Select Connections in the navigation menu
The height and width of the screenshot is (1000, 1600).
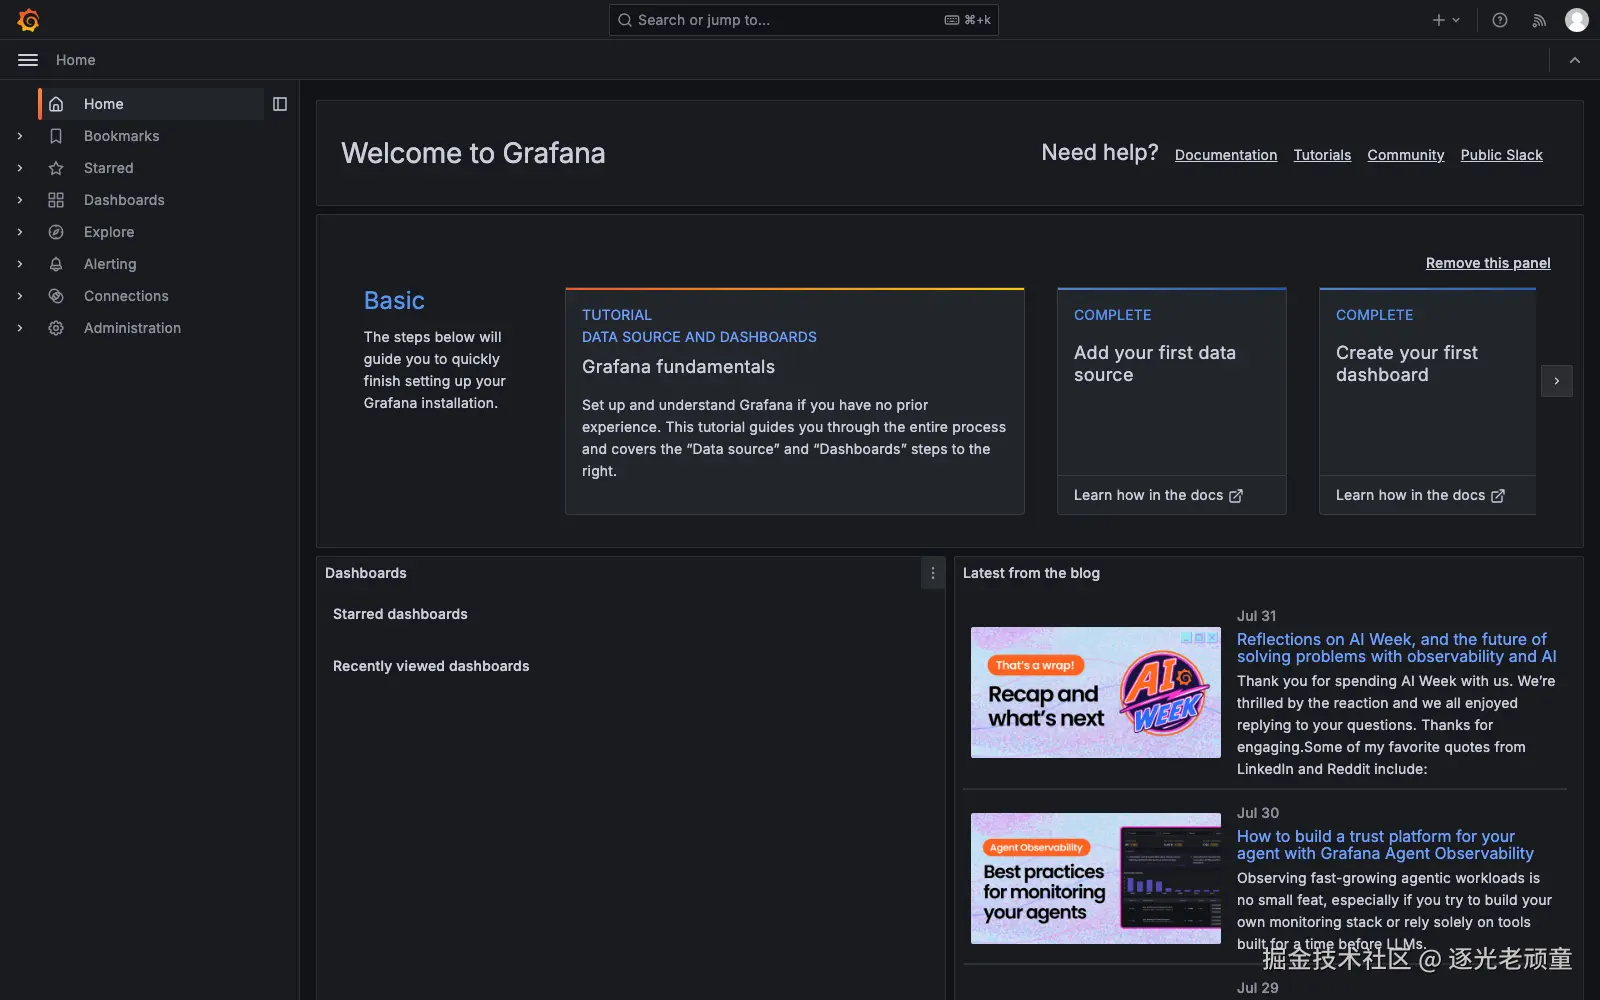pyautogui.click(x=126, y=296)
